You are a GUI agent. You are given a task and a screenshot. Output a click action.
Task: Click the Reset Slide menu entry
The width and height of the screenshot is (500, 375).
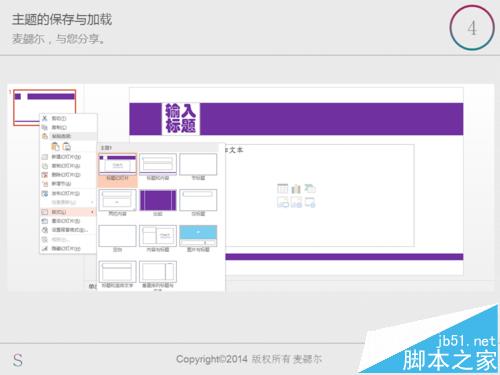tap(68, 221)
